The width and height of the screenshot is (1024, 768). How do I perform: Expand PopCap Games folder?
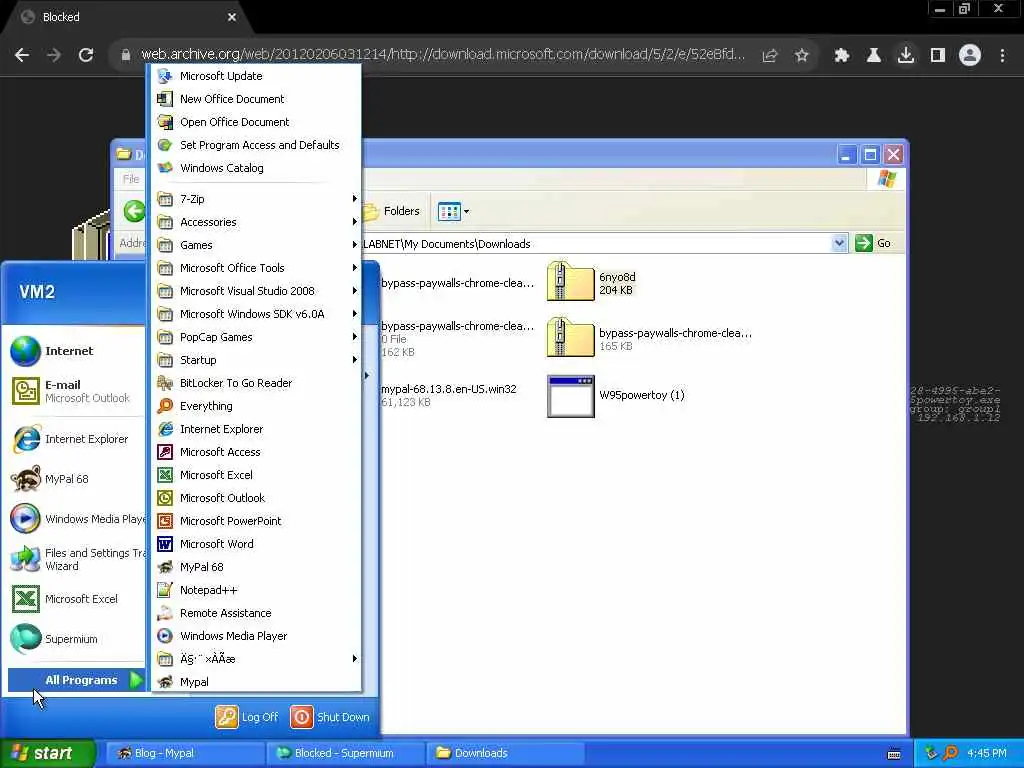(x=256, y=337)
